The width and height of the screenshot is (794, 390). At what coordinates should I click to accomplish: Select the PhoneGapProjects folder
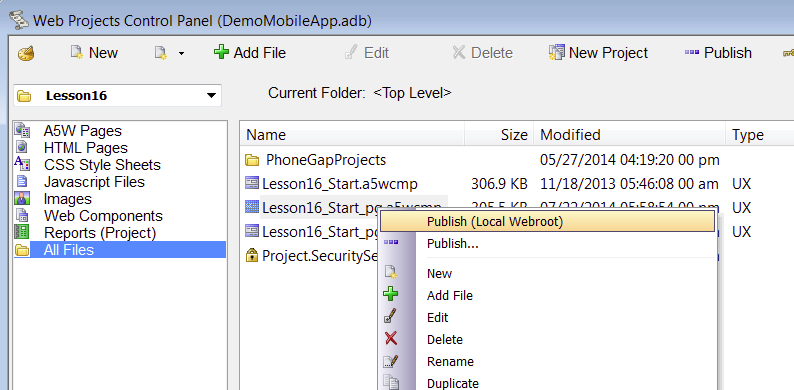(x=326, y=160)
